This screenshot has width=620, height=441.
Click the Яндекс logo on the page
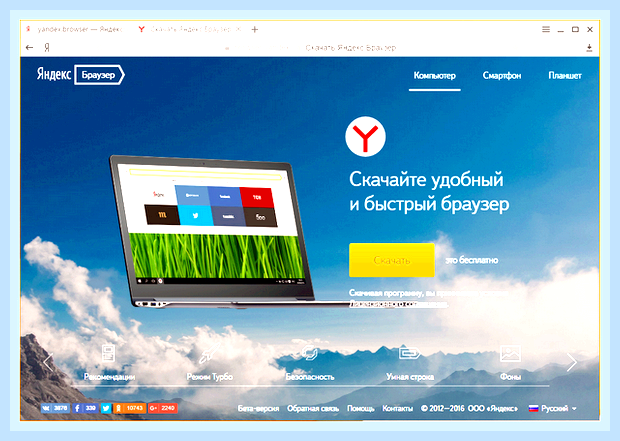[x=54, y=74]
